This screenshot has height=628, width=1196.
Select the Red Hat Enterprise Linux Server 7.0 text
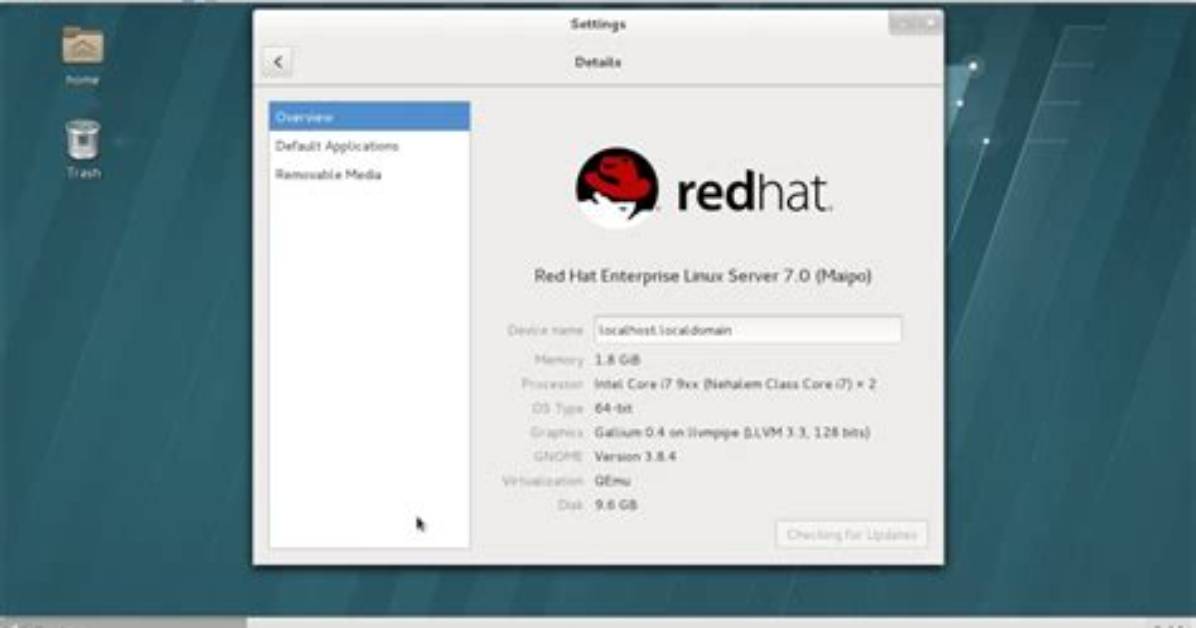click(702, 275)
